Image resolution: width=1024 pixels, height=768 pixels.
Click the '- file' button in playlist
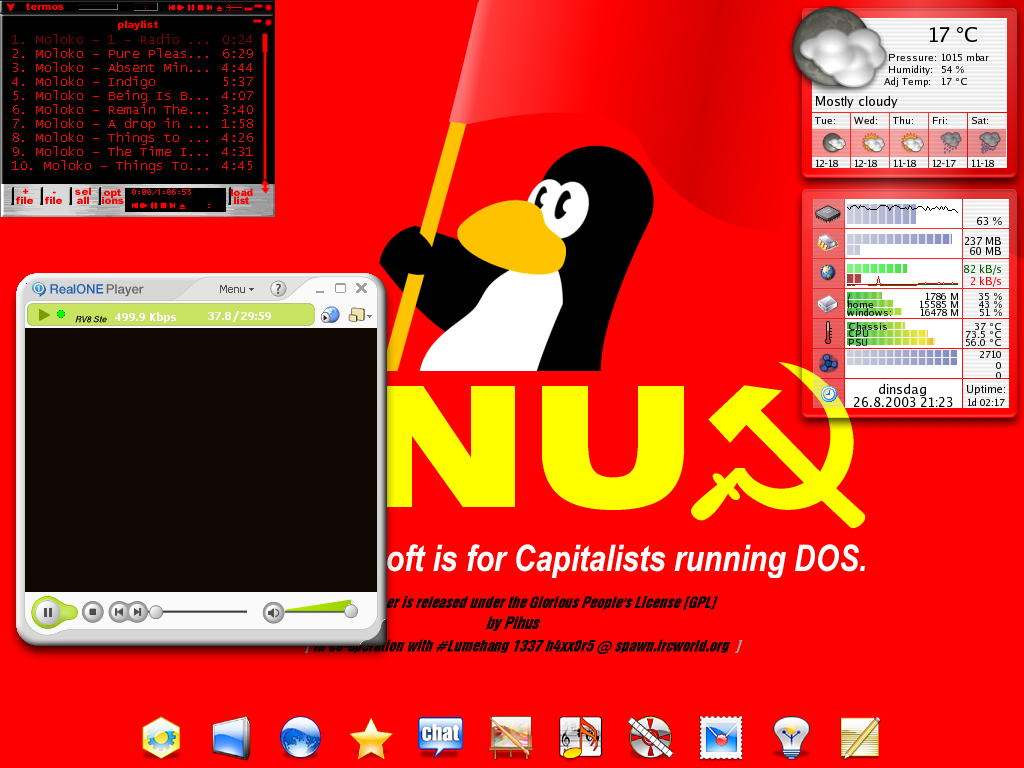coord(53,197)
